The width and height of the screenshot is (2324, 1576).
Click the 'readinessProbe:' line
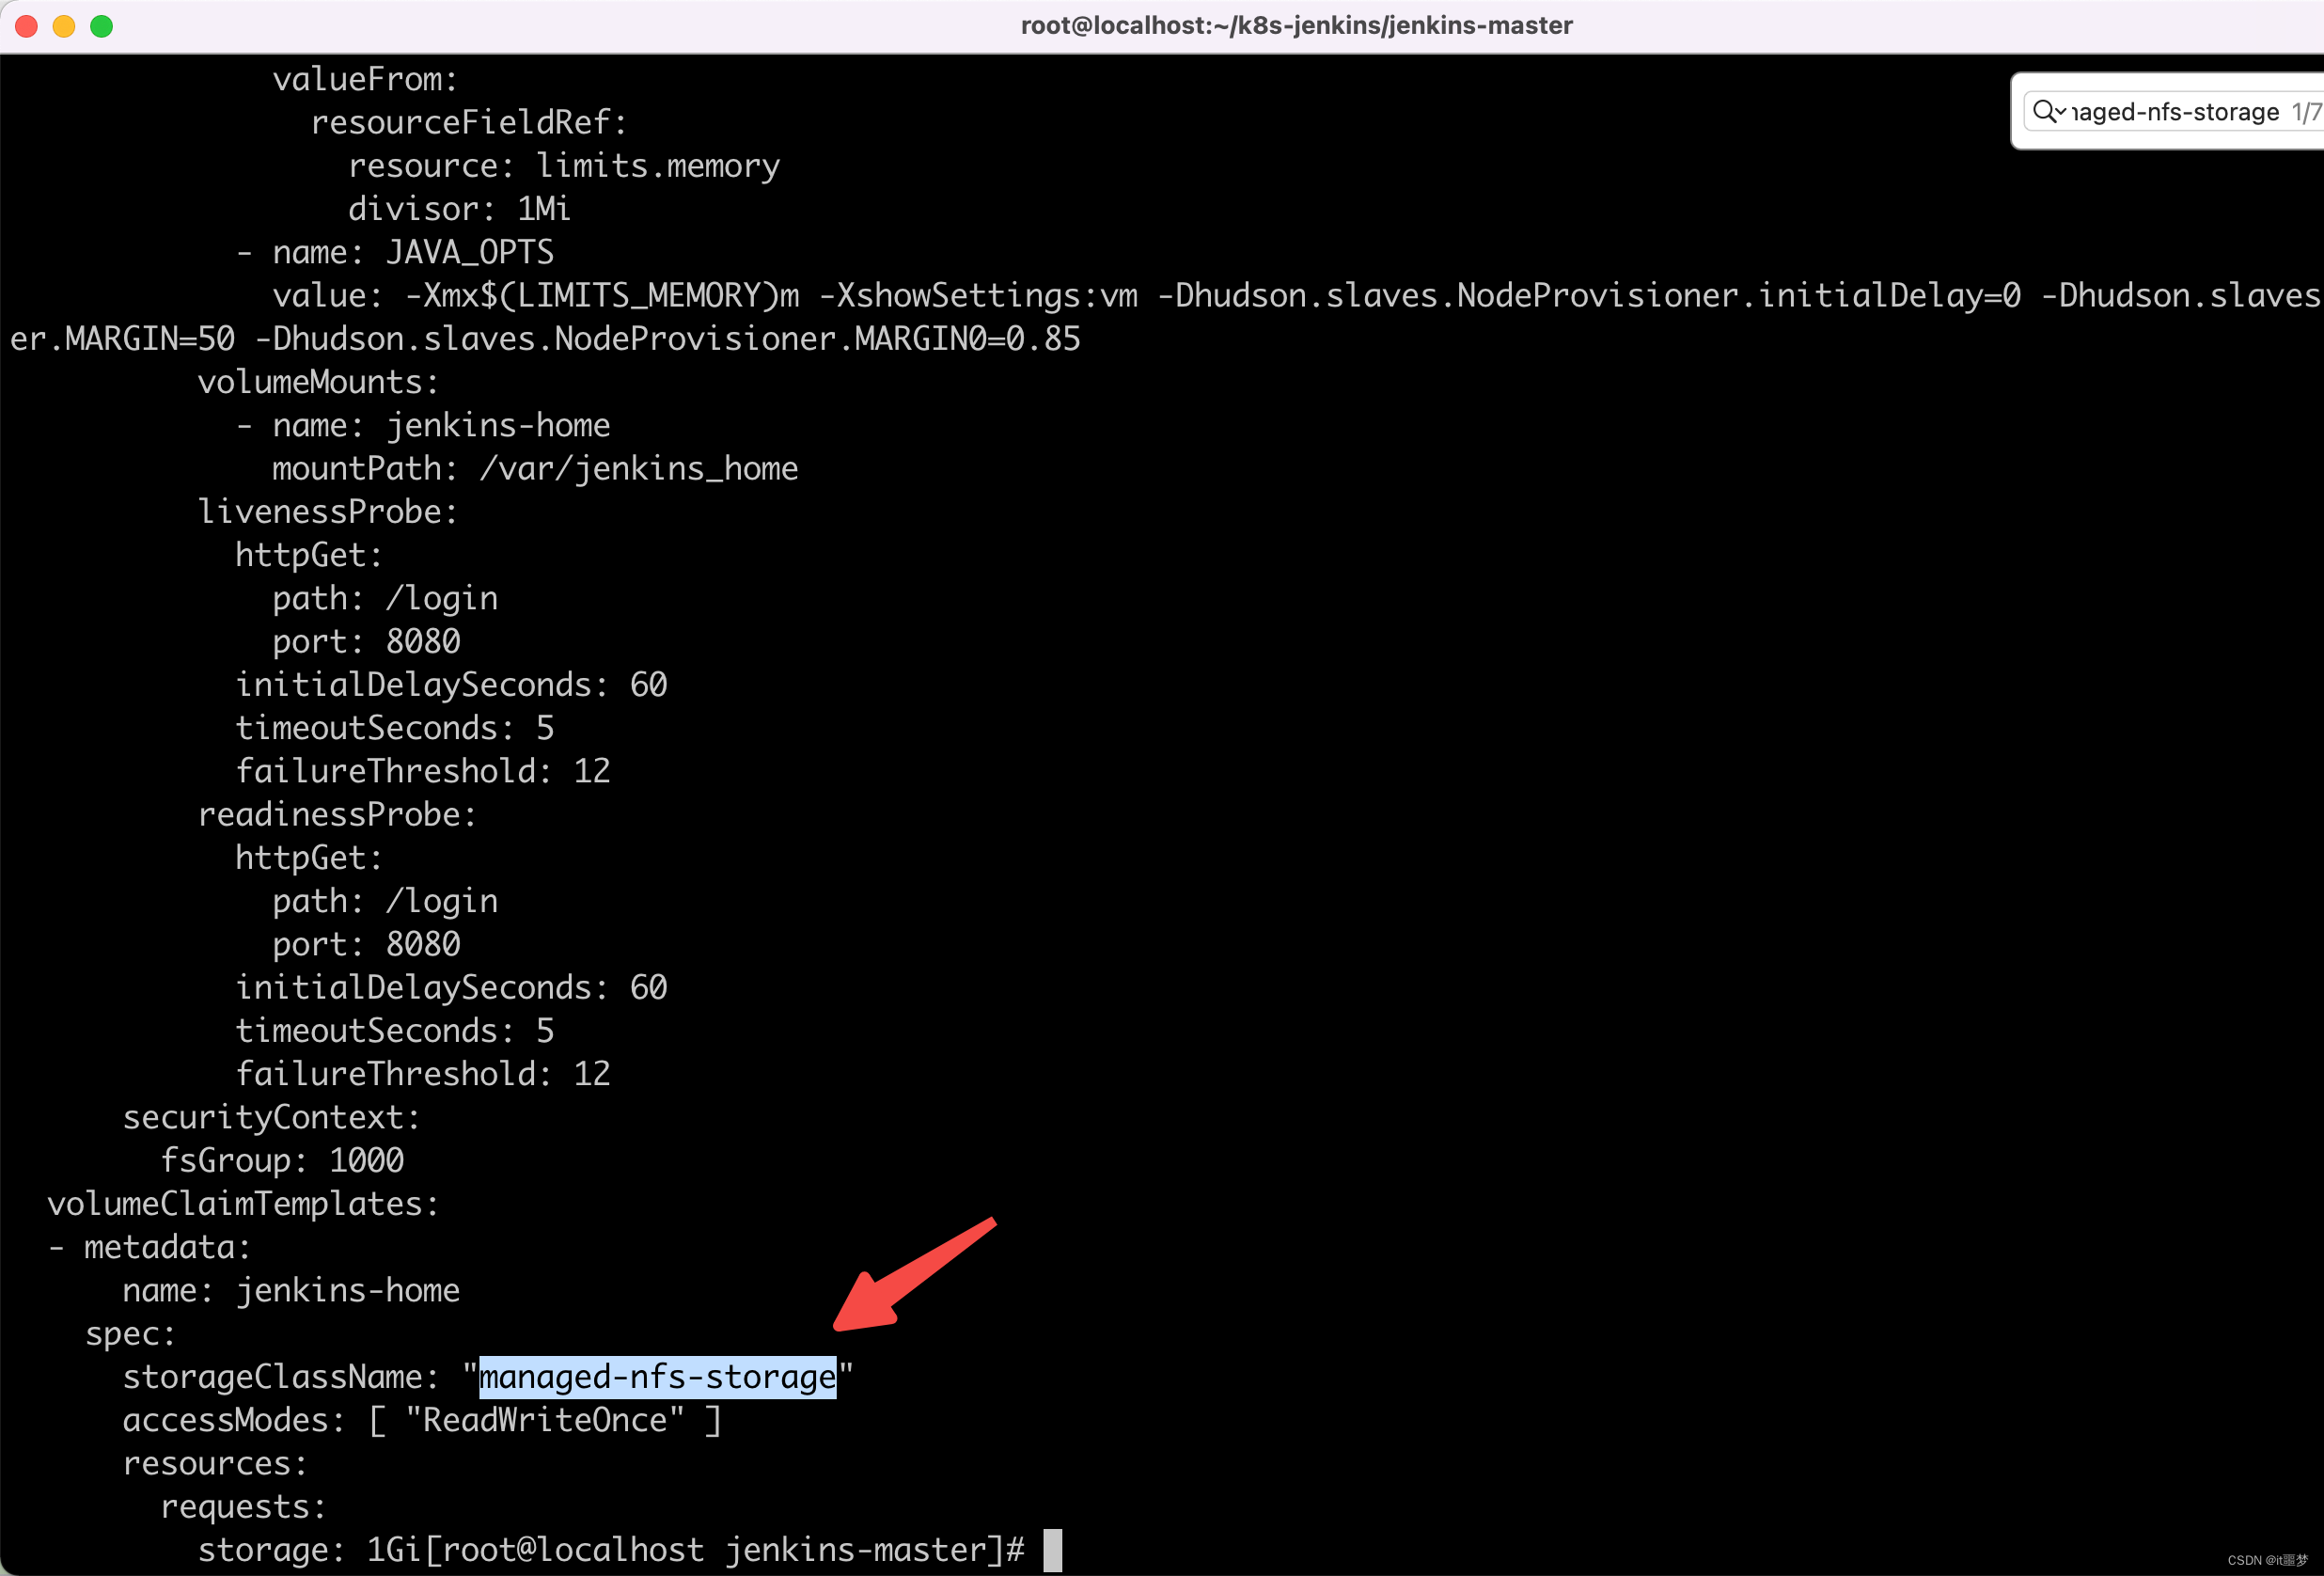tap(337, 814)
